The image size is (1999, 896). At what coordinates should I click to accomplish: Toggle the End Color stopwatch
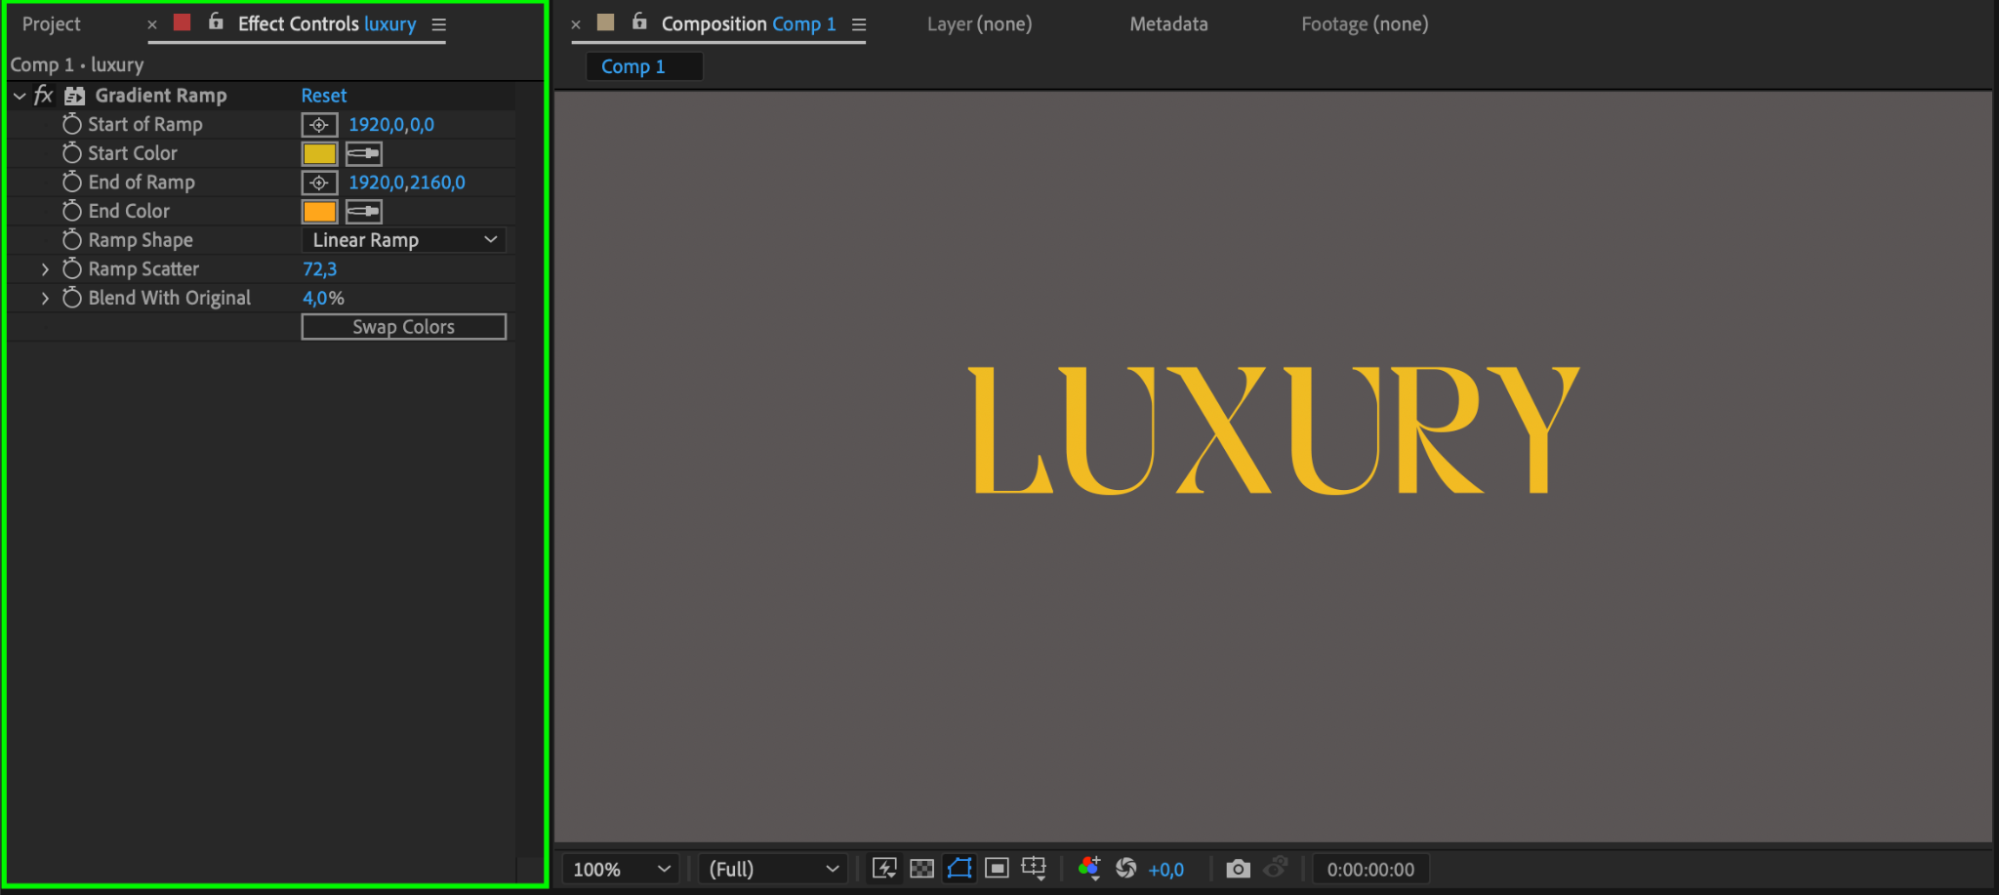(x=72, y=211)
